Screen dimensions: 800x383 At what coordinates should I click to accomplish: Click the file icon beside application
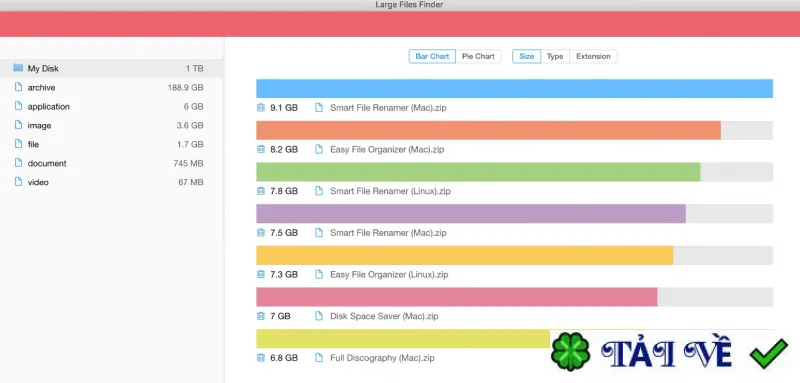(x=18, y=106)
